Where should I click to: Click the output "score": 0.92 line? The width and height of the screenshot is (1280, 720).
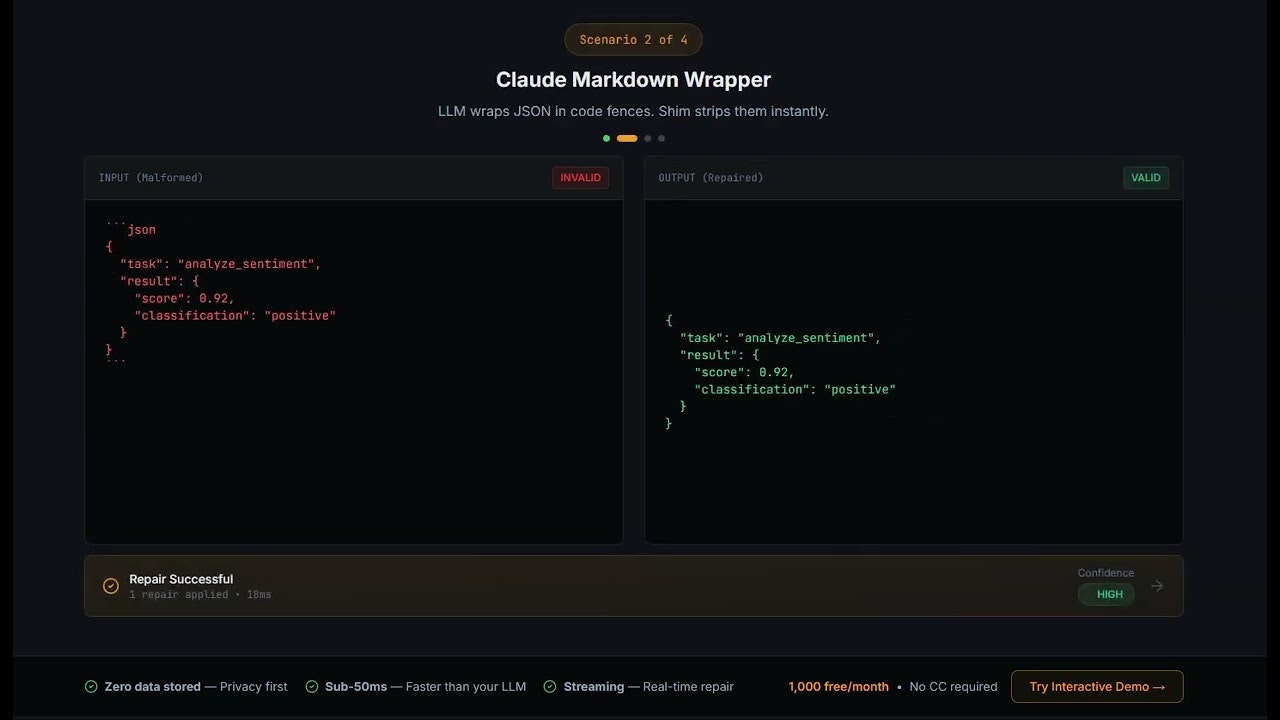tap(744, 372)
